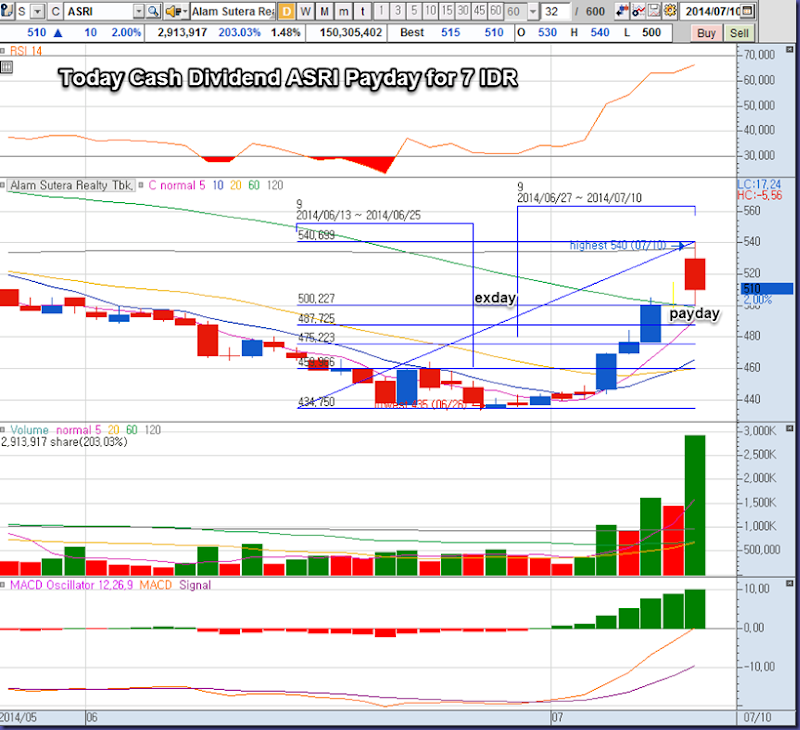Click the Alam Sutera Realty name box
This screenshot has width=800, height=730.
[233, 11]
